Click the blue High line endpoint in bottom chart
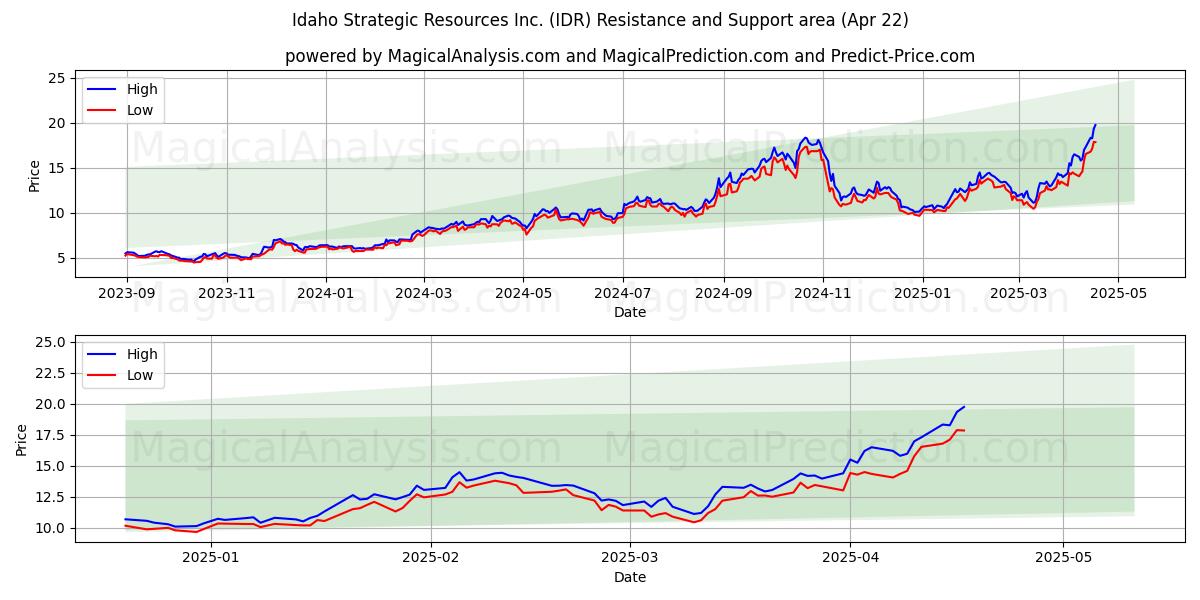 (x=964, y=407)
